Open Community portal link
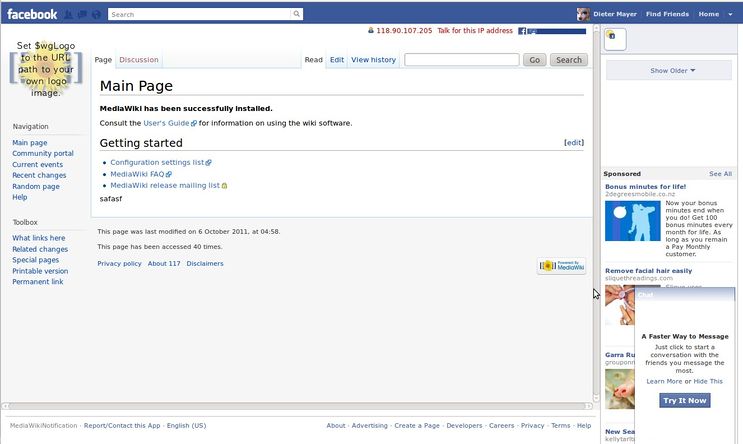 coord(43,154)
